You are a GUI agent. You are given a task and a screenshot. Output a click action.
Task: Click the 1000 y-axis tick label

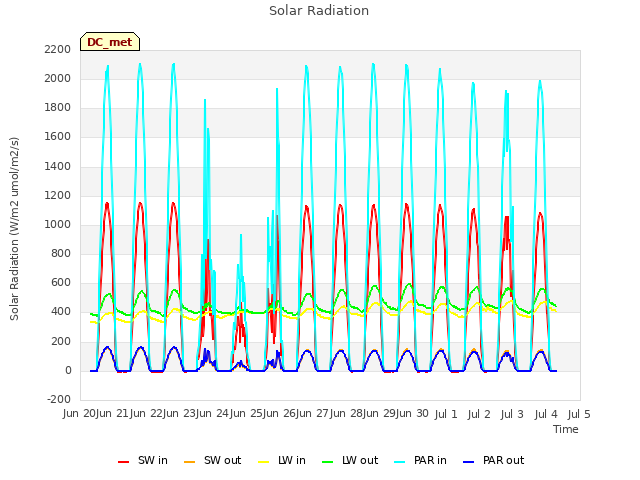click(58, 224)
